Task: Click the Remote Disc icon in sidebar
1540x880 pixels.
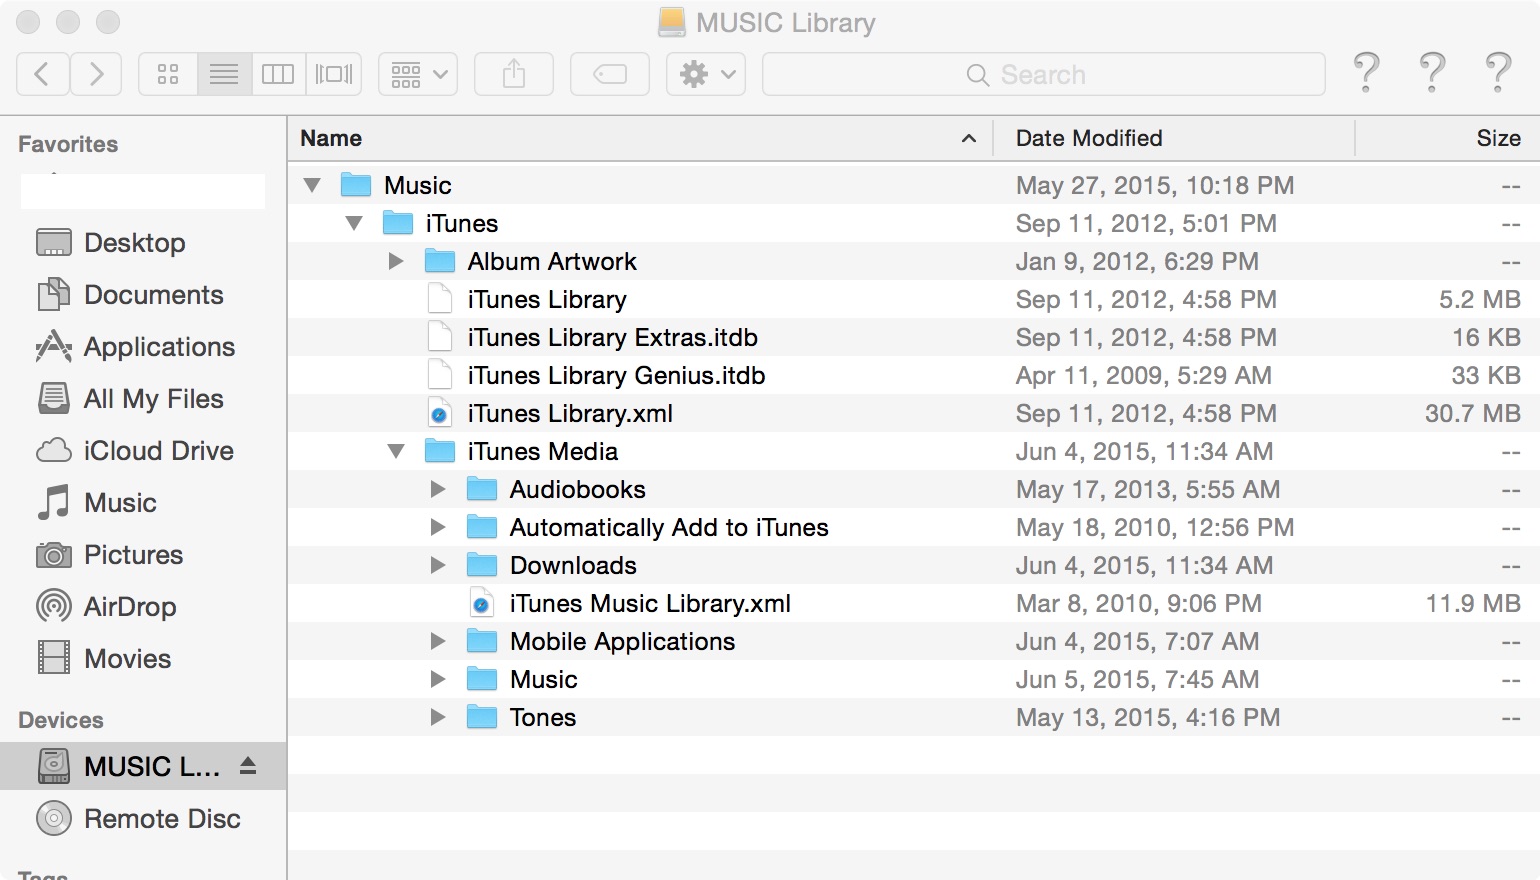Action: (x=54, y=818)
